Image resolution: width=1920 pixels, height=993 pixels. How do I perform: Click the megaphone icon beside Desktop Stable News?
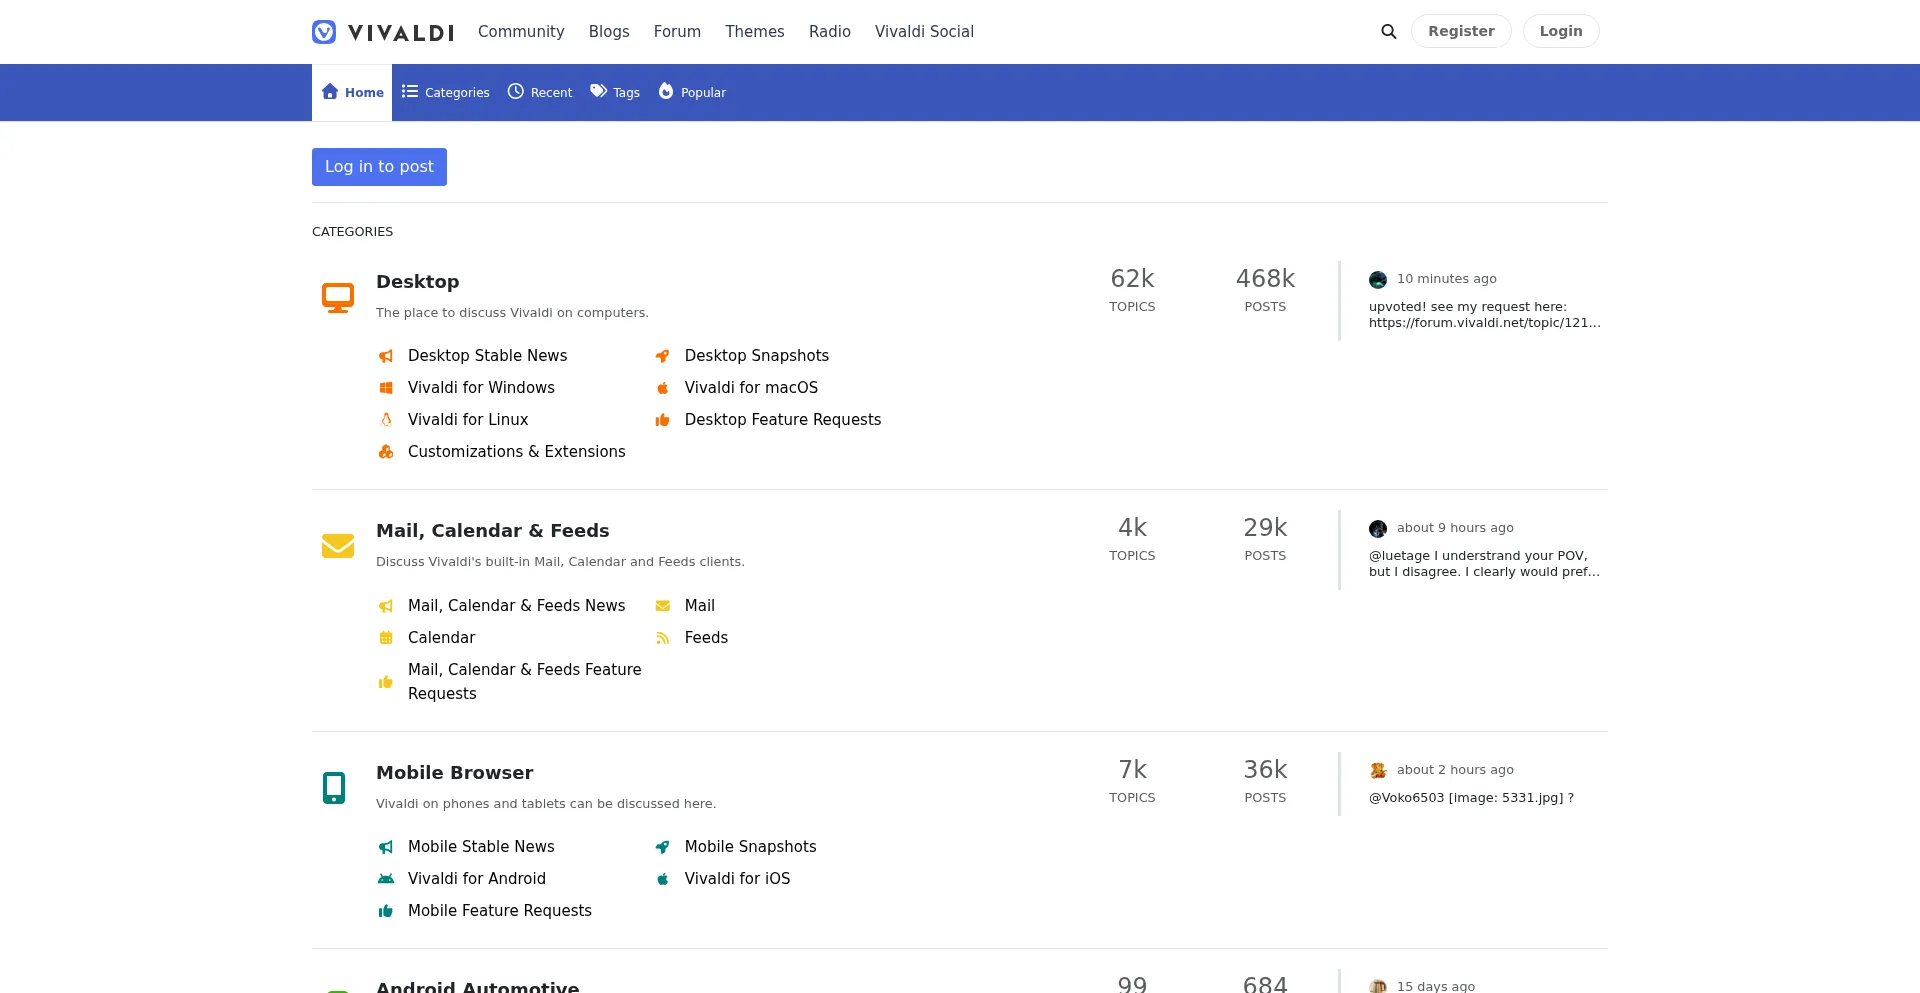click(386, 356)
